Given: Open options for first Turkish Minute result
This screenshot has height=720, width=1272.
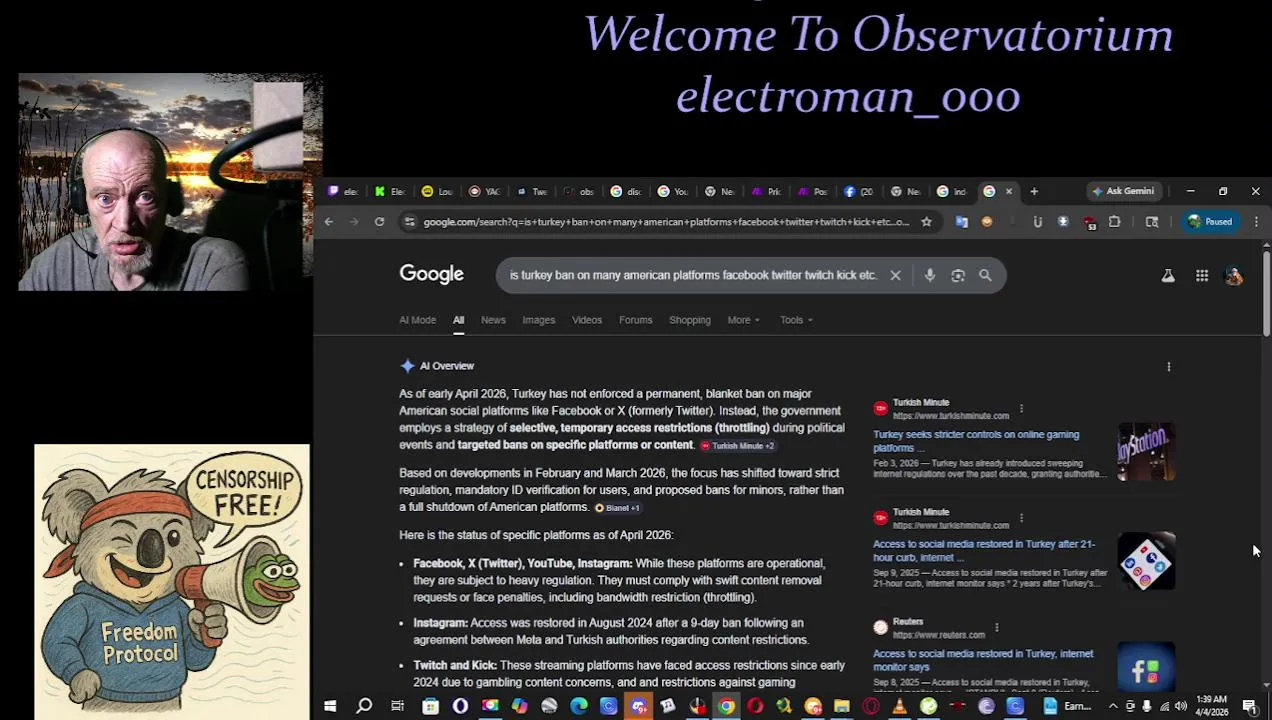Looking at the screenshot, I should (x=1021, y=408).
